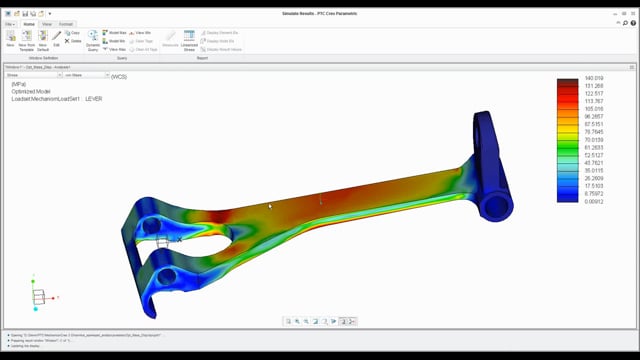The width and height of the screenshot is (640, 360).
Task: Delete the result window definition
Action: point(73,41)
